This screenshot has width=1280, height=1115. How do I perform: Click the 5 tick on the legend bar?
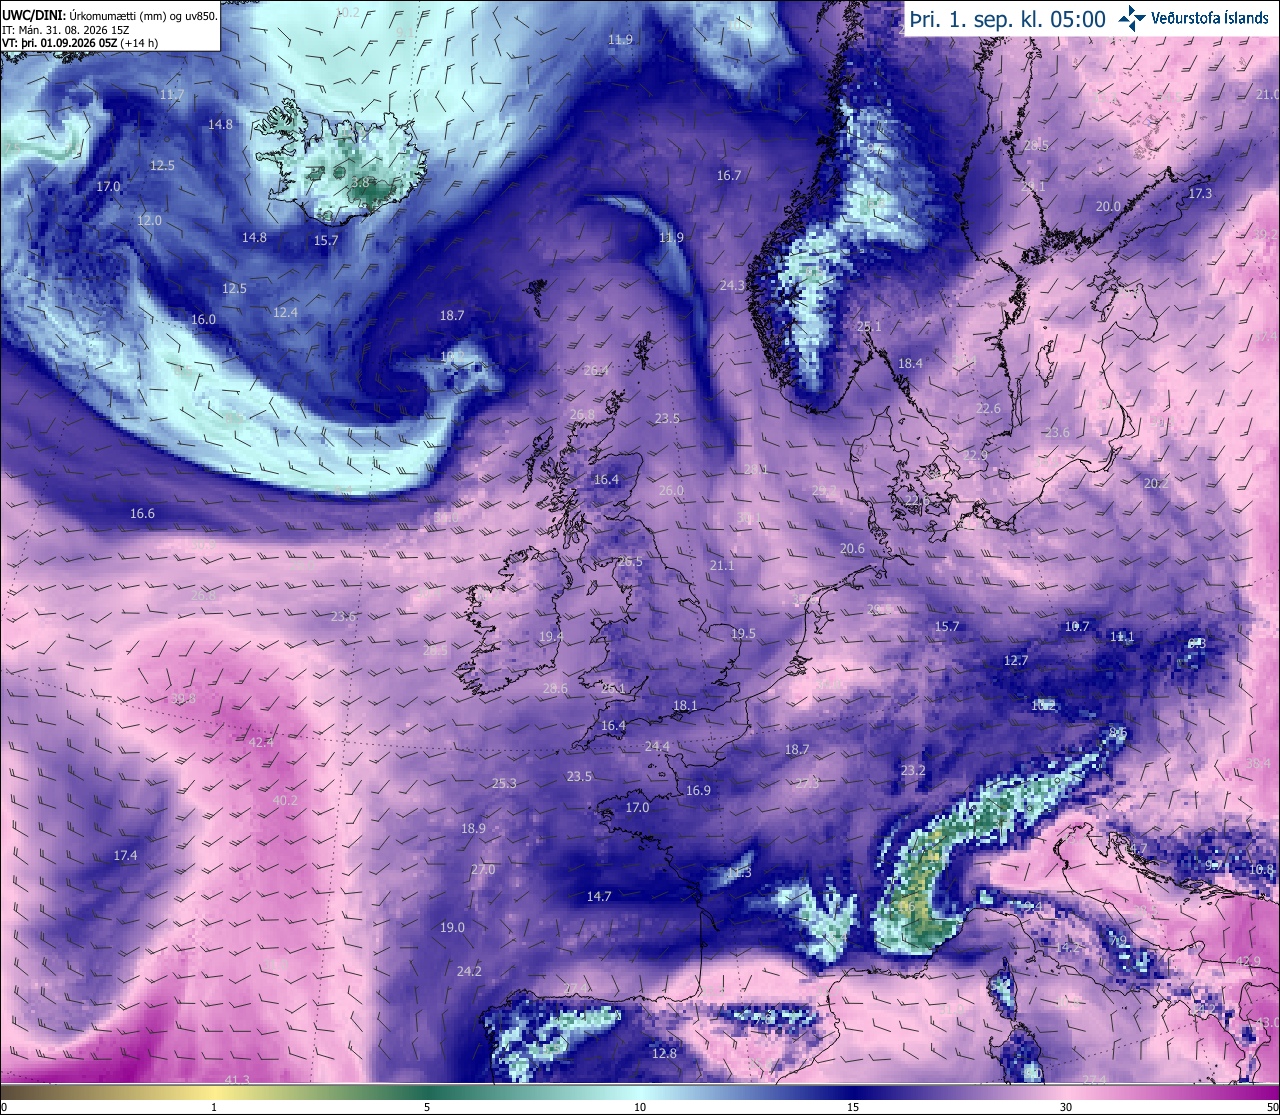427,1107
